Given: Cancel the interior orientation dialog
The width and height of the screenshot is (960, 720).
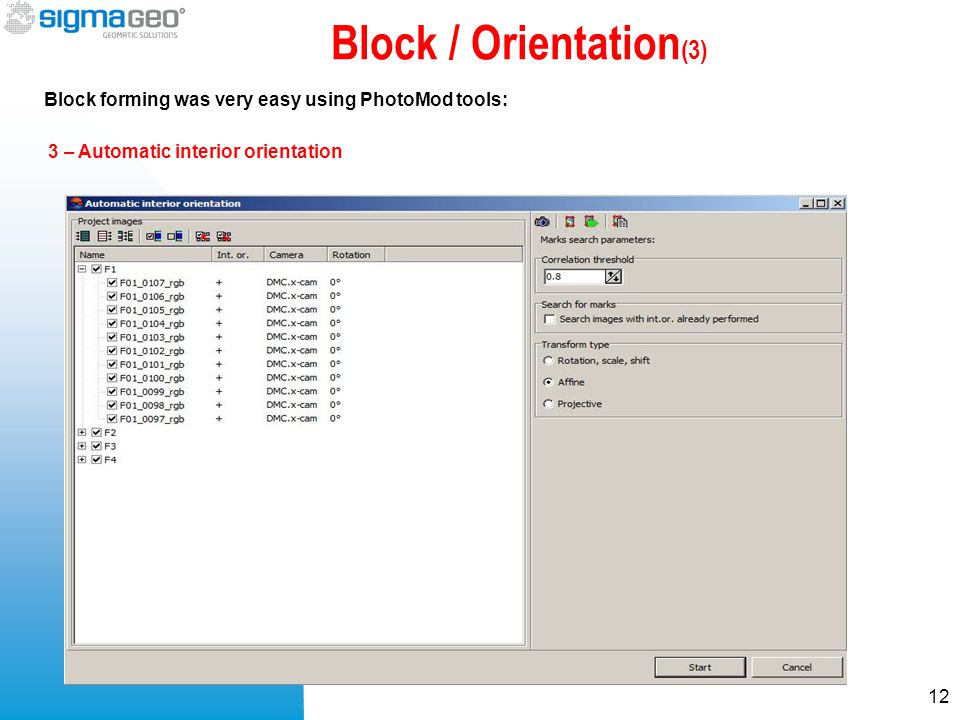Looking at the screenshot, I should point(797,667).
